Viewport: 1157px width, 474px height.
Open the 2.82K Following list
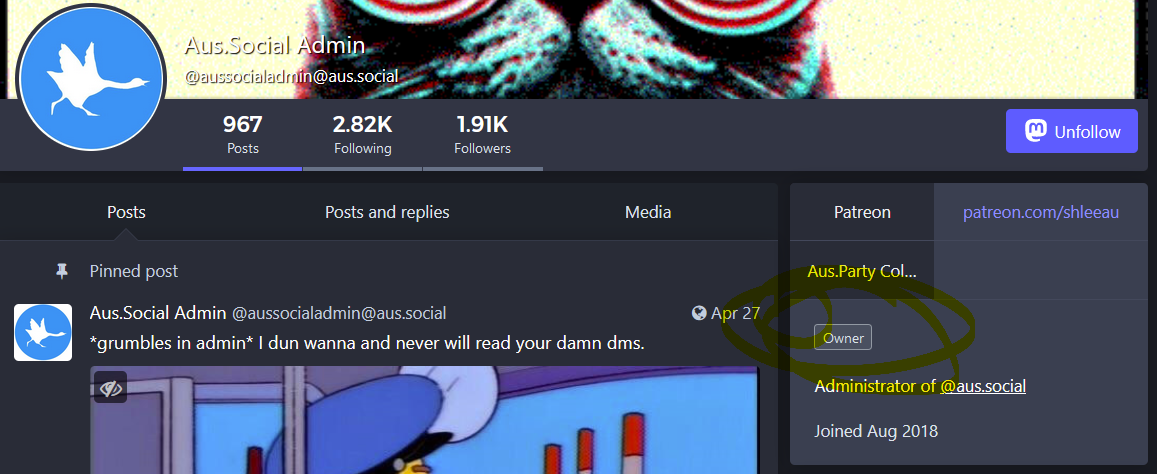pyautogui.click(x=362, y=135)
